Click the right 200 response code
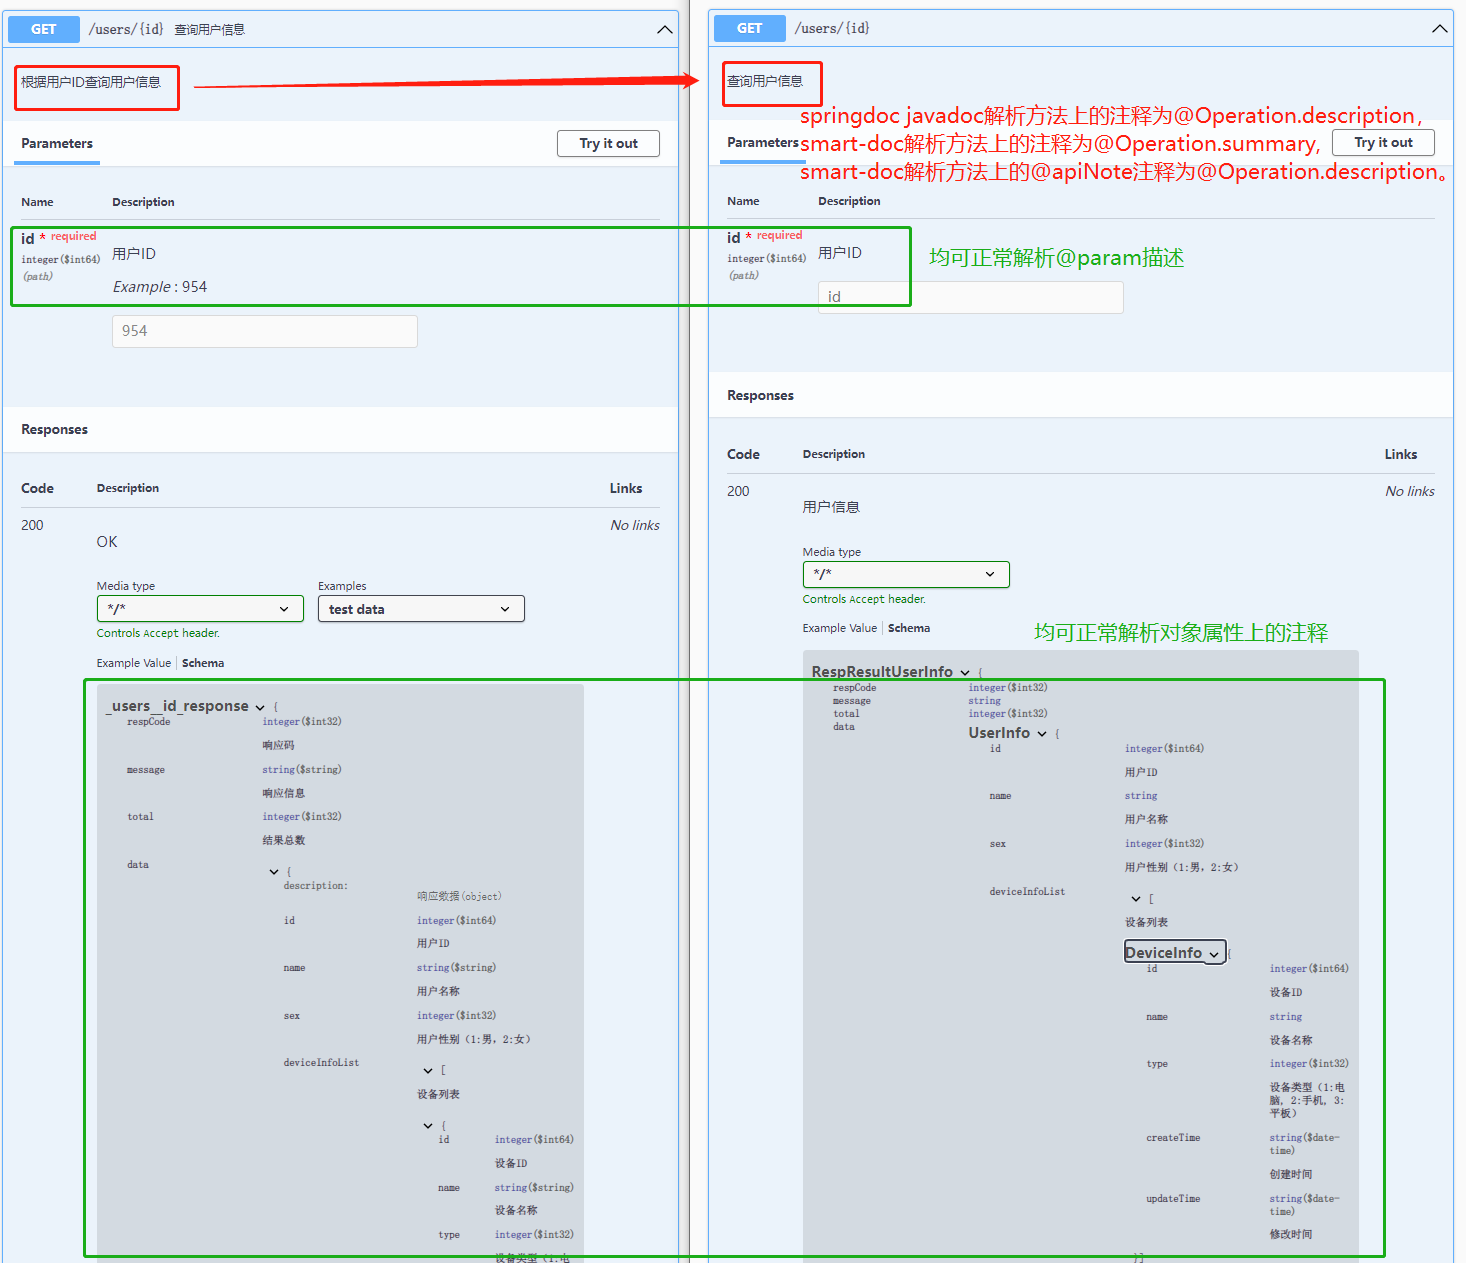Image resolution: width=1466 pixels, height=1263 pixels. (738, 491)
